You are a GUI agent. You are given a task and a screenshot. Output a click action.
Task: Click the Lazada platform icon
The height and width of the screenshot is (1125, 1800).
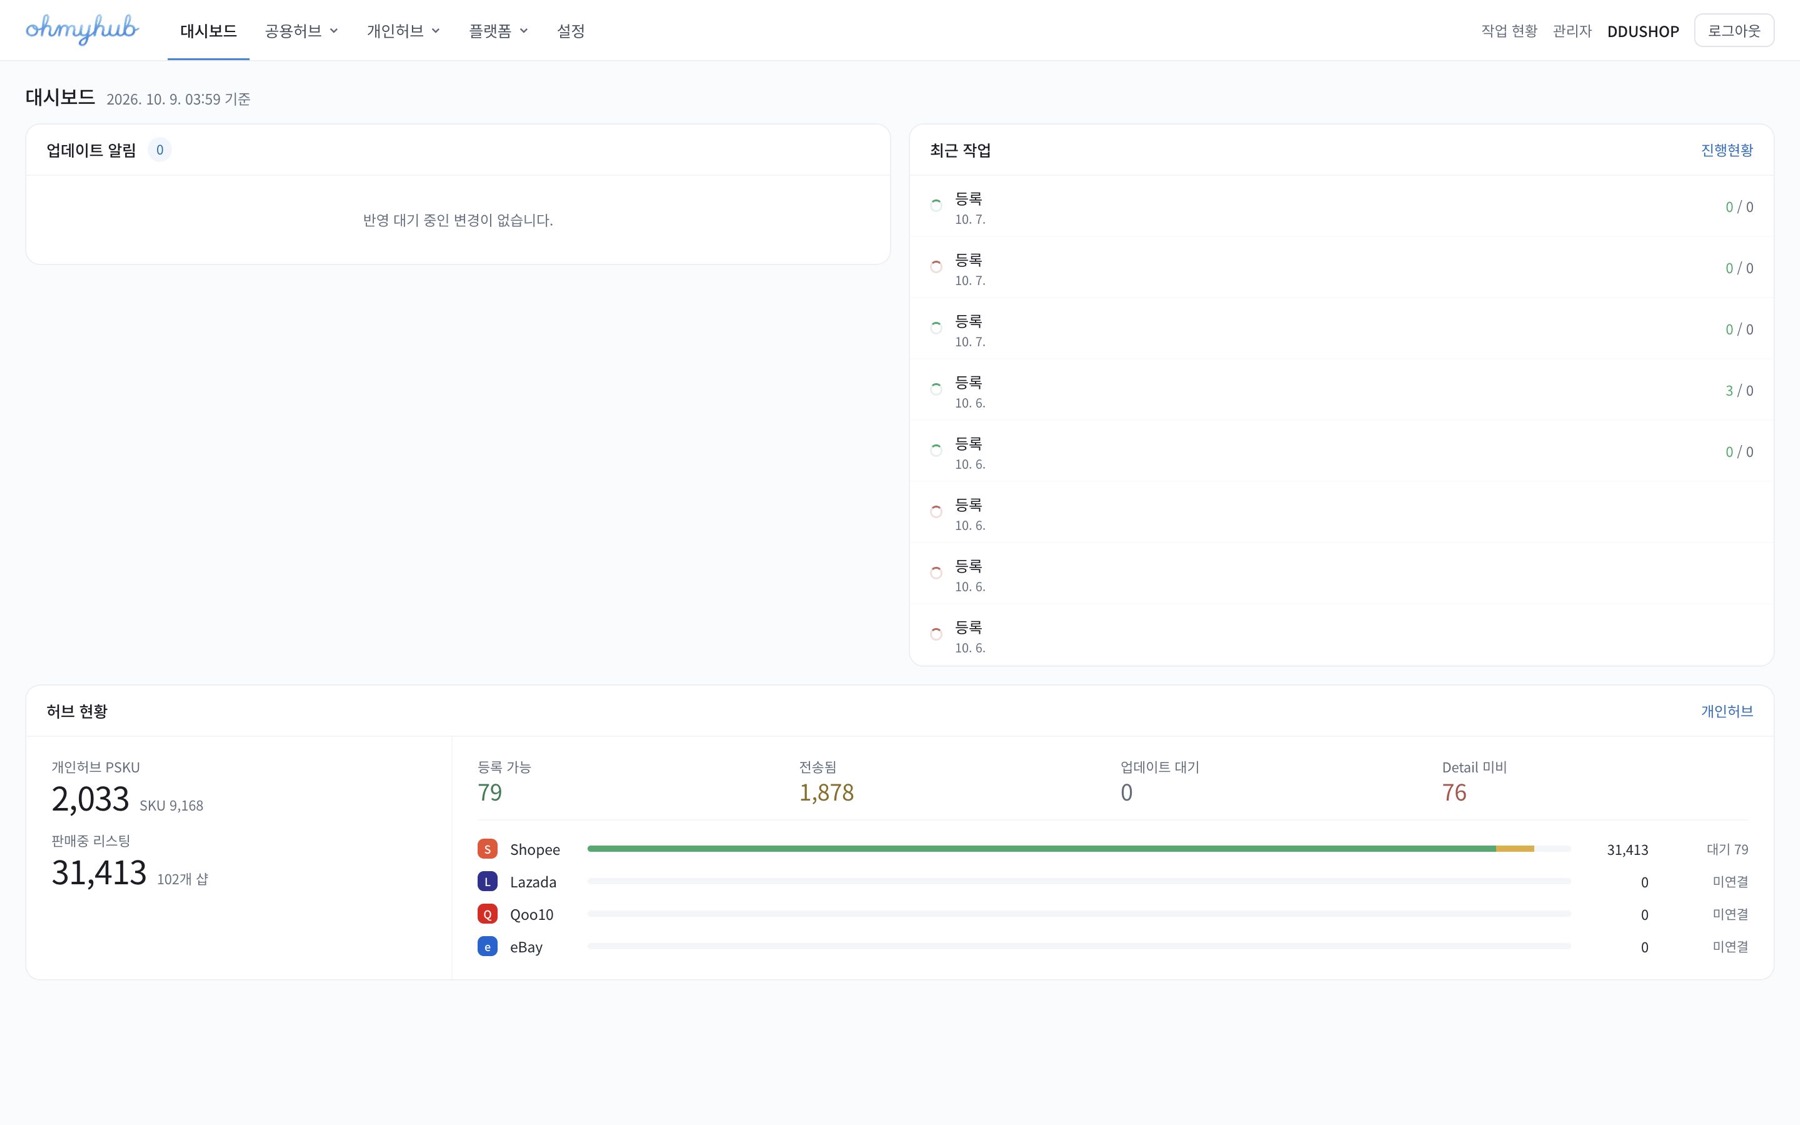(x=487, y=882)
